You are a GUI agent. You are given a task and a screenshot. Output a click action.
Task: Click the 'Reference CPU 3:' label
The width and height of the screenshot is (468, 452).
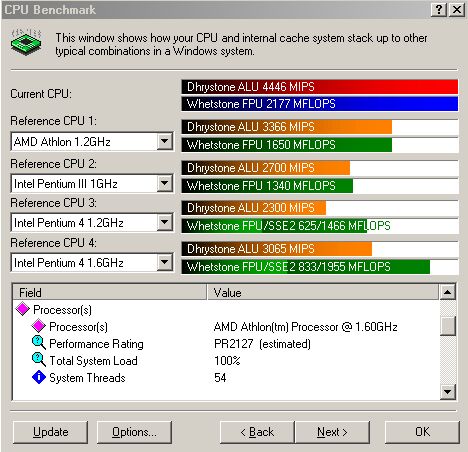click(x=54, y=203)
